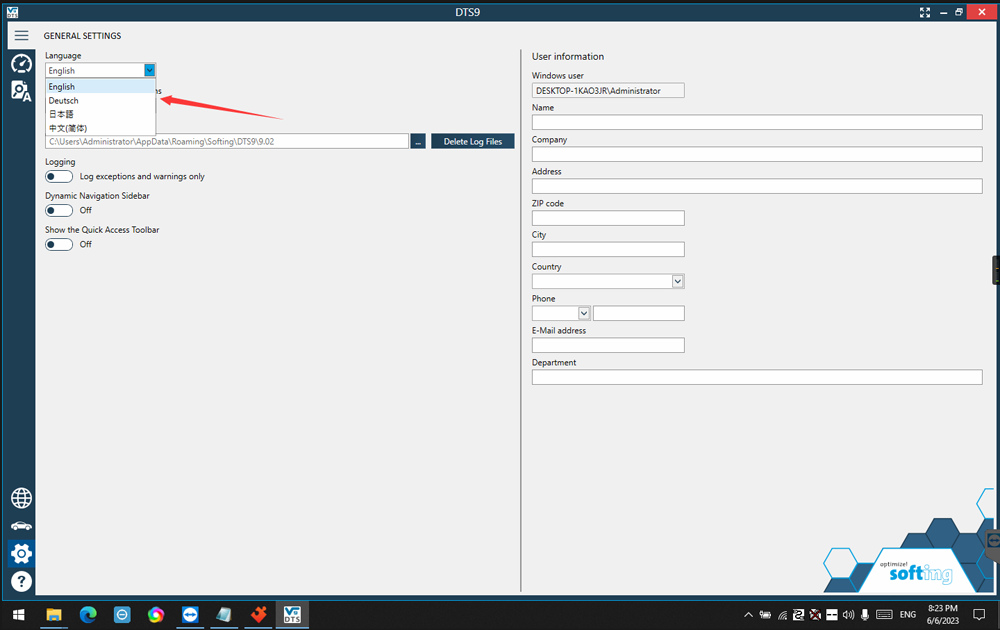Toggle the Logging exceptions and warnings switch
The height and width of the screenshot is (630, 1000).
(x=59, y=177)
